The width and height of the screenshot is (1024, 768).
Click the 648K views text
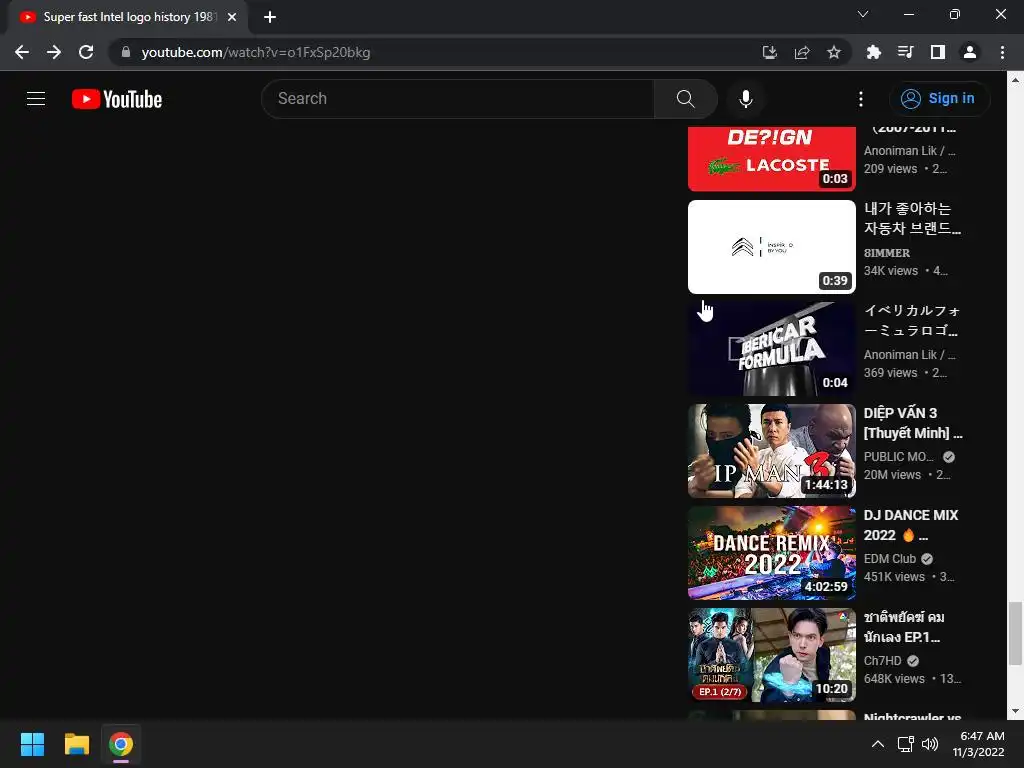(x=894, y=679)
